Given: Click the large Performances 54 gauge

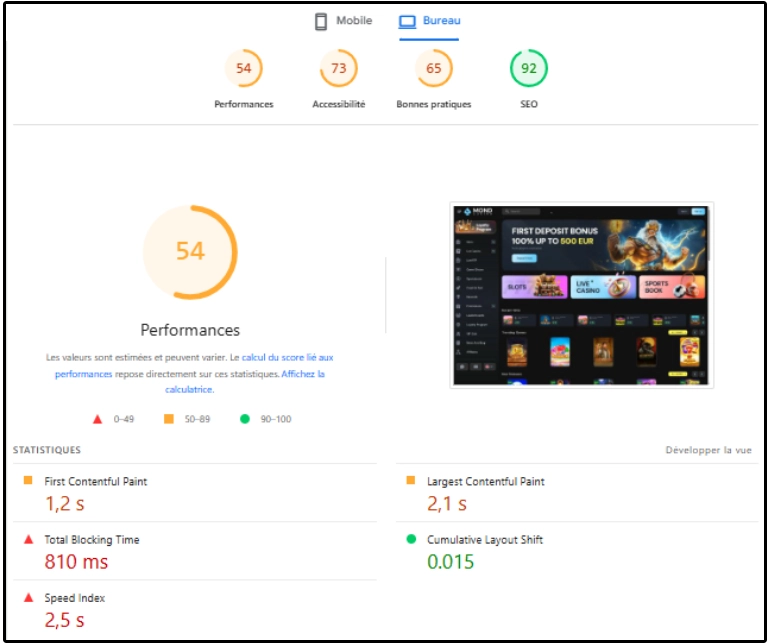Looking at the screenshot, I should [x=190, y=251].
